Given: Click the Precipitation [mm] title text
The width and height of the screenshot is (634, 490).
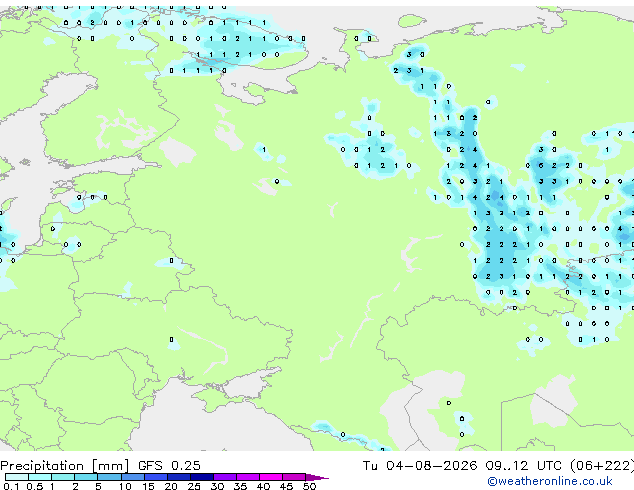Looking at the screenshot, I should point(65,466).
